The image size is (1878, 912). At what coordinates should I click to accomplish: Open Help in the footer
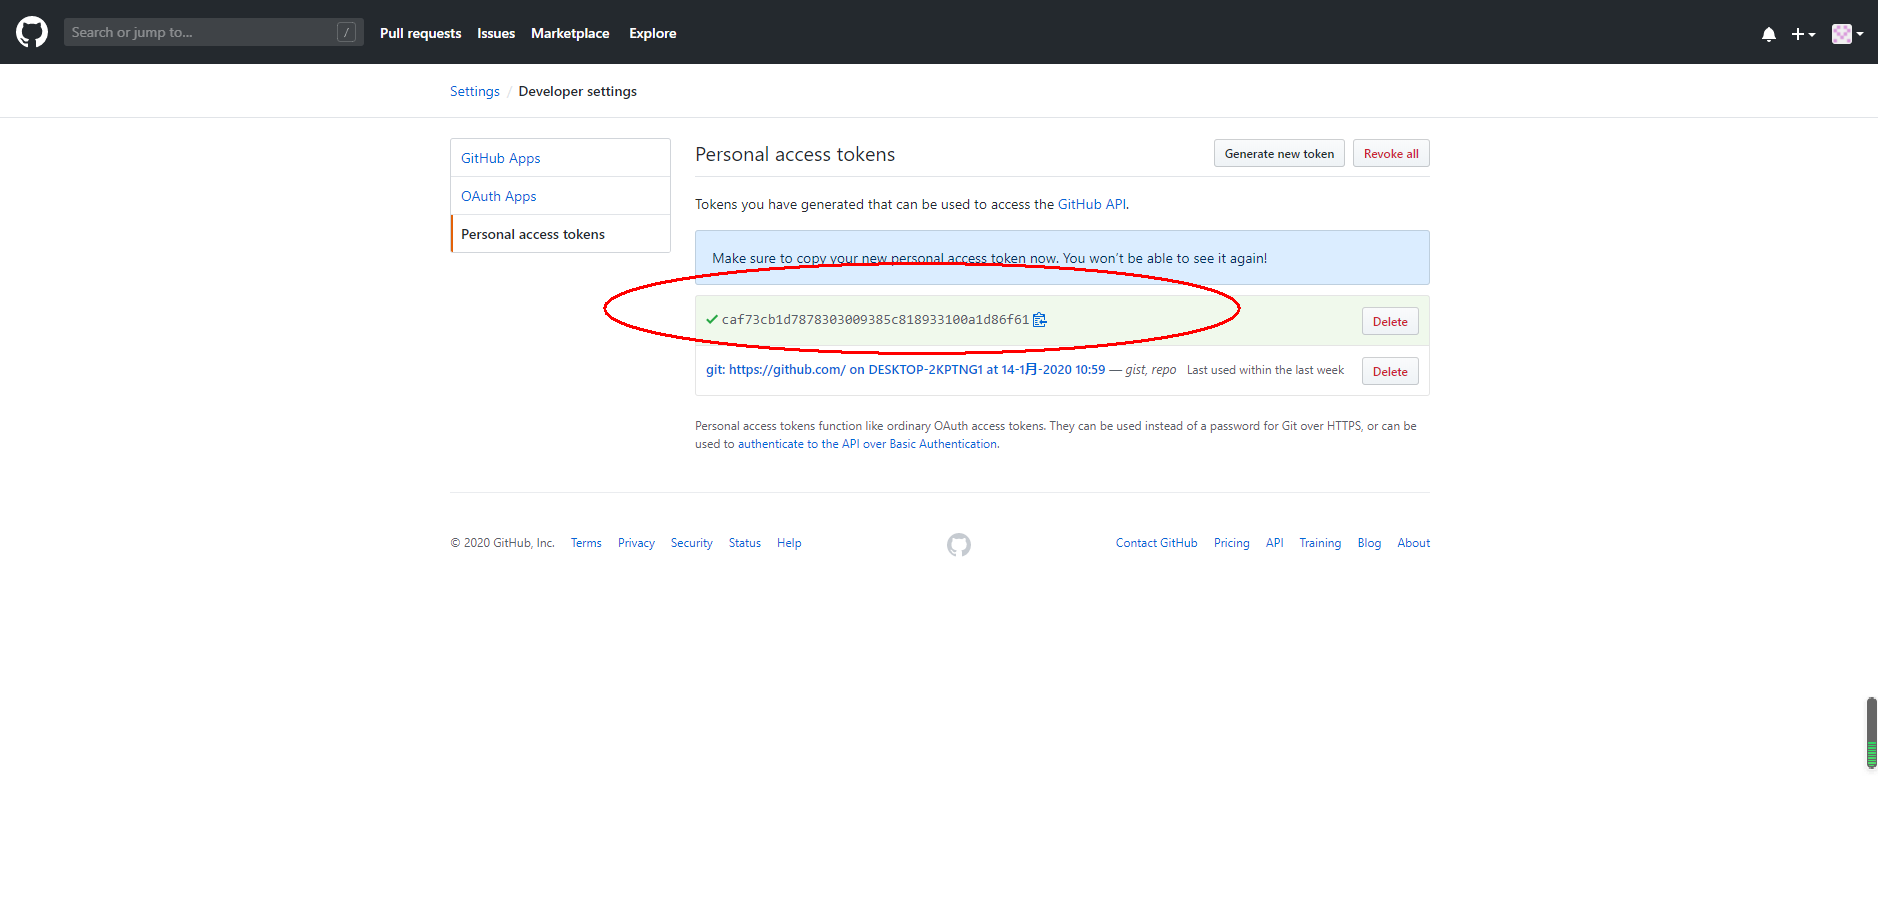[x=789, y=543]
